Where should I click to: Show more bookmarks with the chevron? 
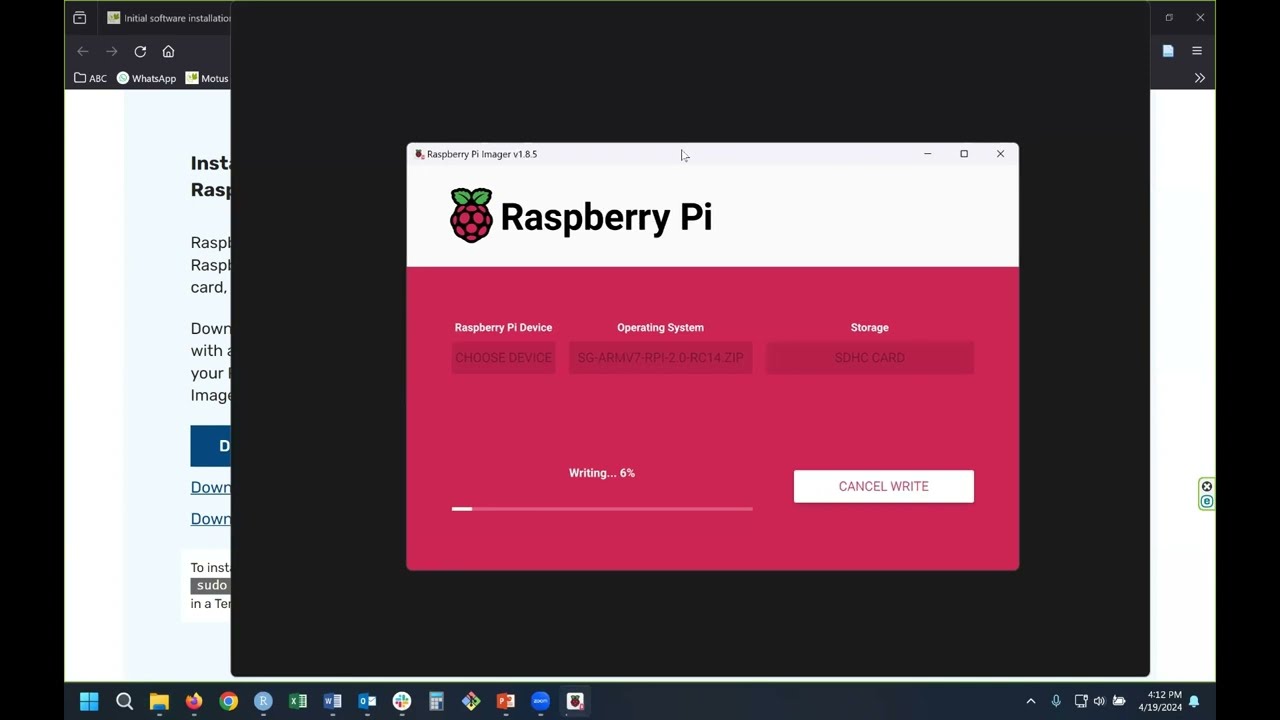point(1199,78)
